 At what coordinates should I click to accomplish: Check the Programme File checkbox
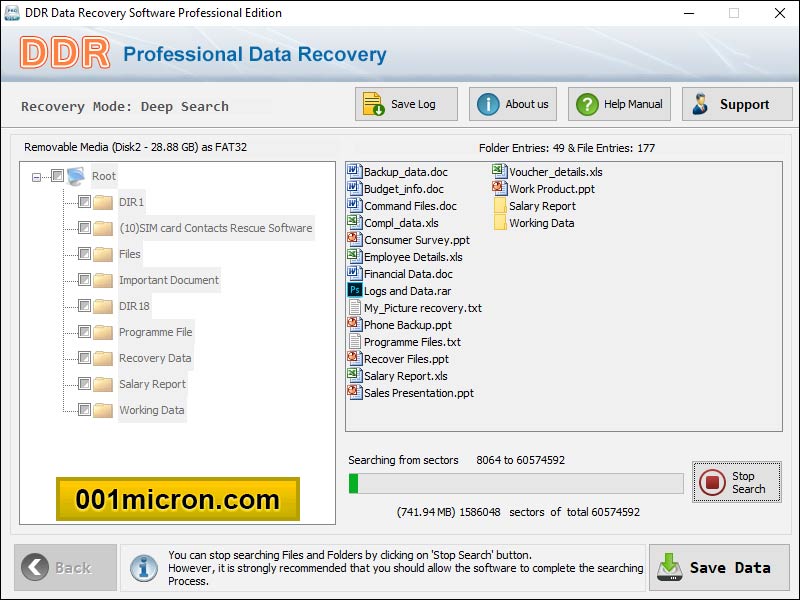(85, 332)
